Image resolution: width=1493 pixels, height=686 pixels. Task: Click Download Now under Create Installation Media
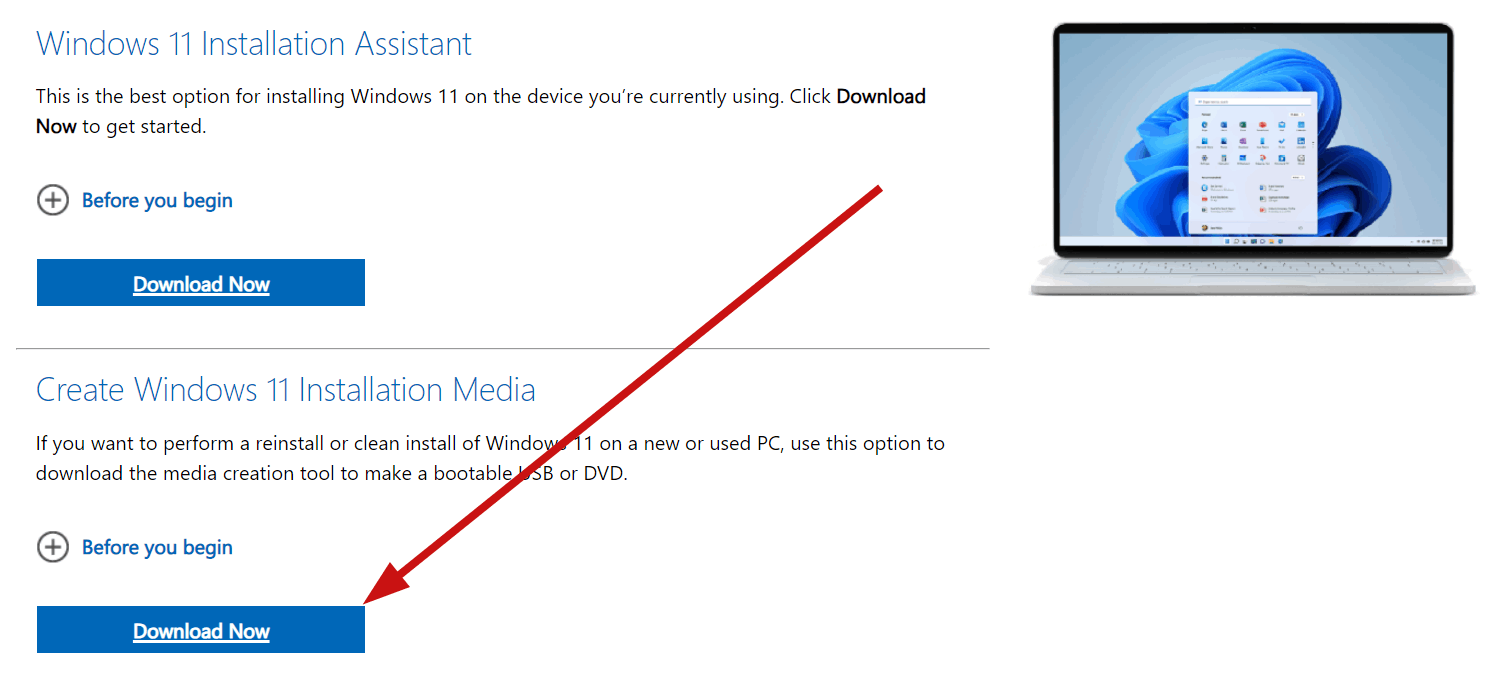(x=201, y=630)
